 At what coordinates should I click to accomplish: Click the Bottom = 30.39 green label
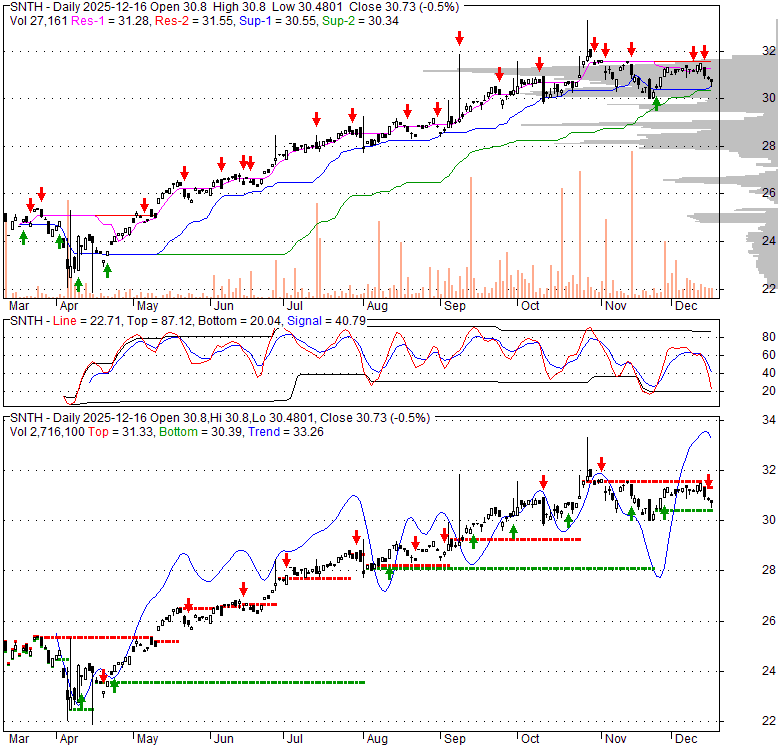click(201, 432)
